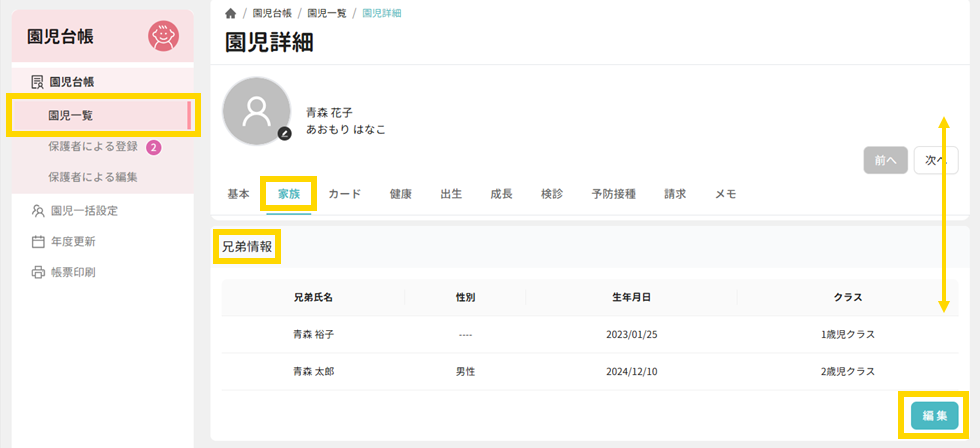The image size is (980, 448).
Task: Switch to the 健康 tab
Action: point(400,194)
